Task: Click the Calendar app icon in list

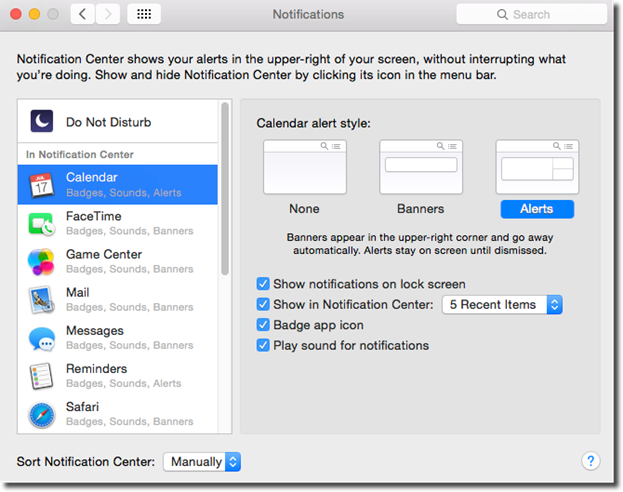Action: tap(42, 185)
